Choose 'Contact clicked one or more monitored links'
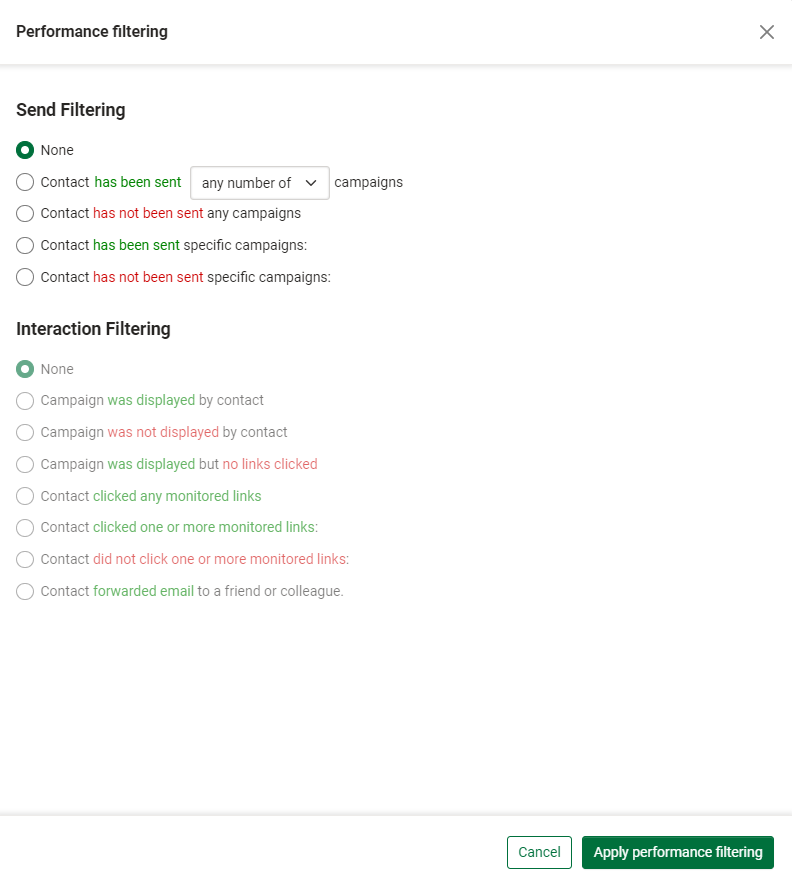 pyautogui.click(x=25, y=527)
